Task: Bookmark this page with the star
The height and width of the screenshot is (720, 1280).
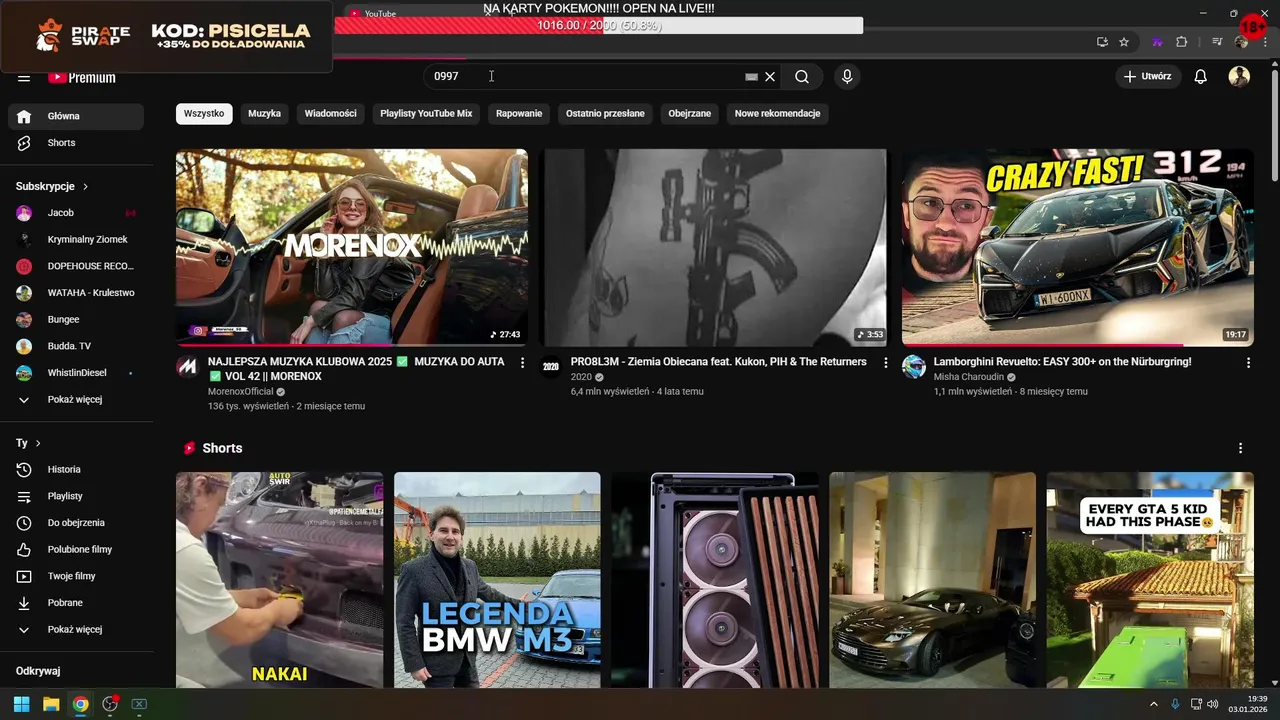Action: tap(1124, 42)
